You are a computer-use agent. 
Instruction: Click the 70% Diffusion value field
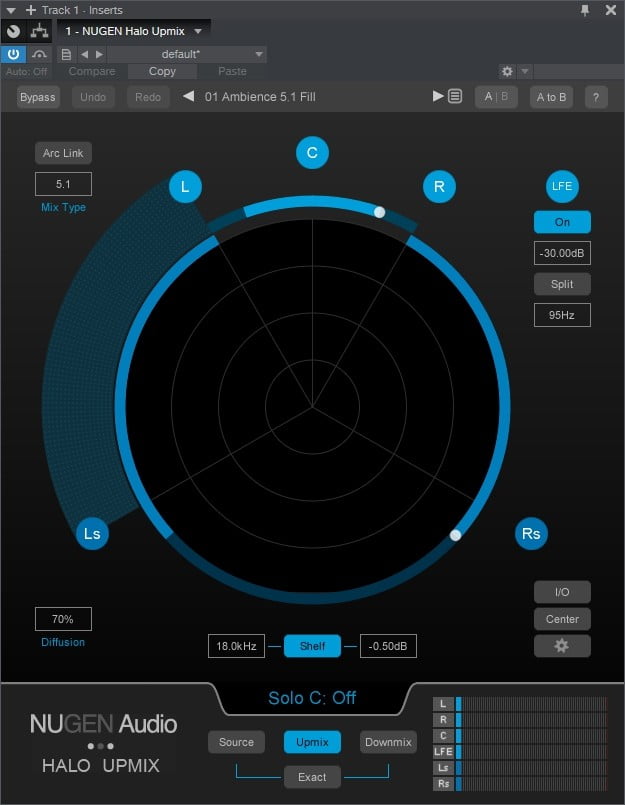(63, 619)
